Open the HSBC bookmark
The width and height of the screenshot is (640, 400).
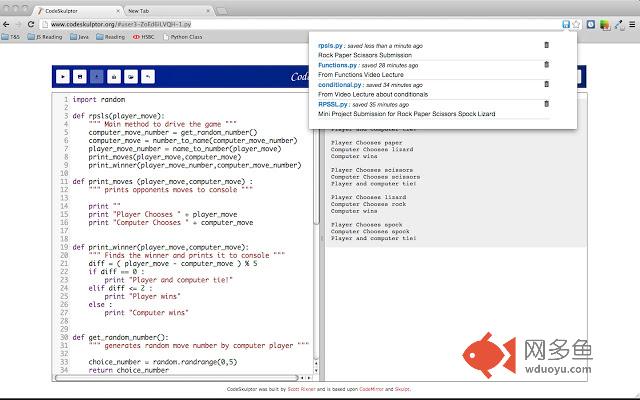[143, 37]
